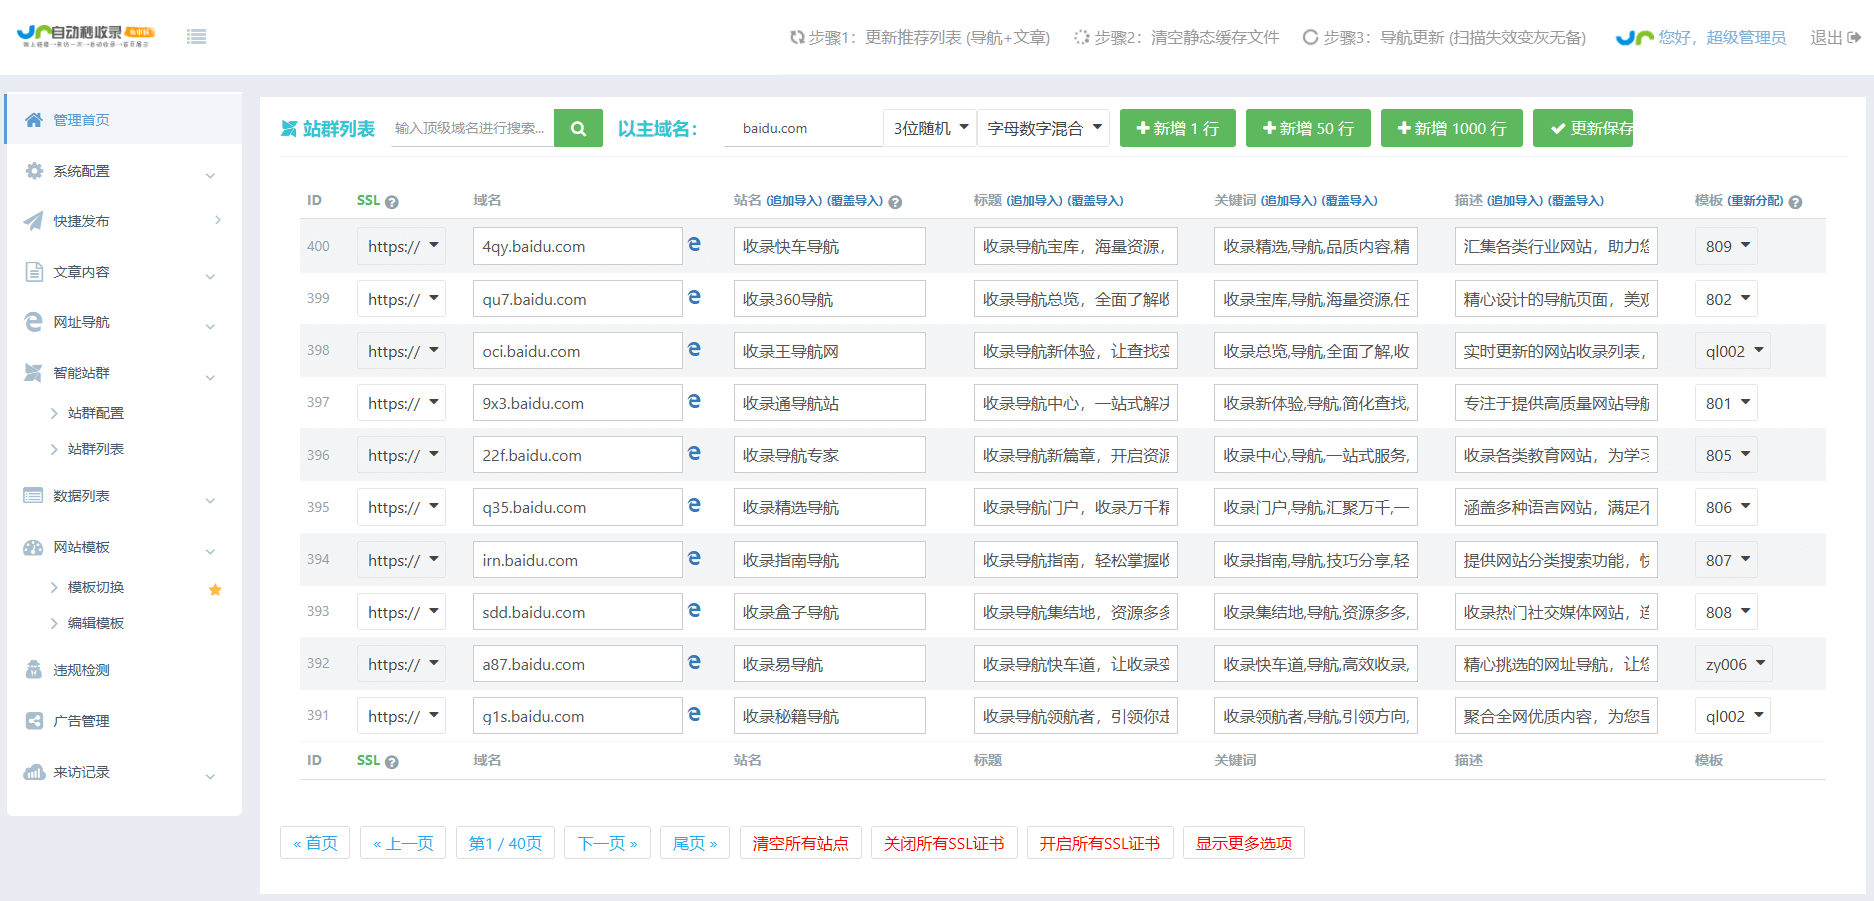Open the https:// protocol dropdown for row 400
Screen dimensions: 1874x901
pyautogui.click(x=400, y=245)
